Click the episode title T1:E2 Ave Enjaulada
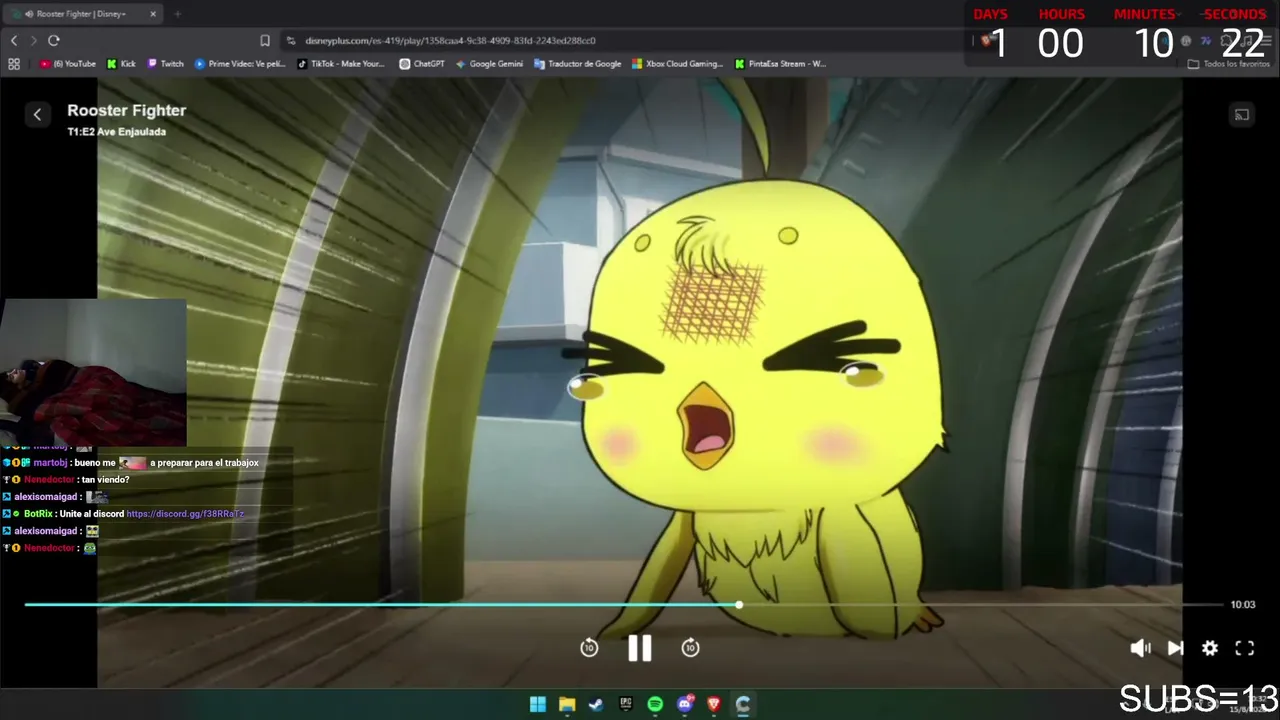Image resolution: width=1280 pixels, height=720 pixels. 117,132
